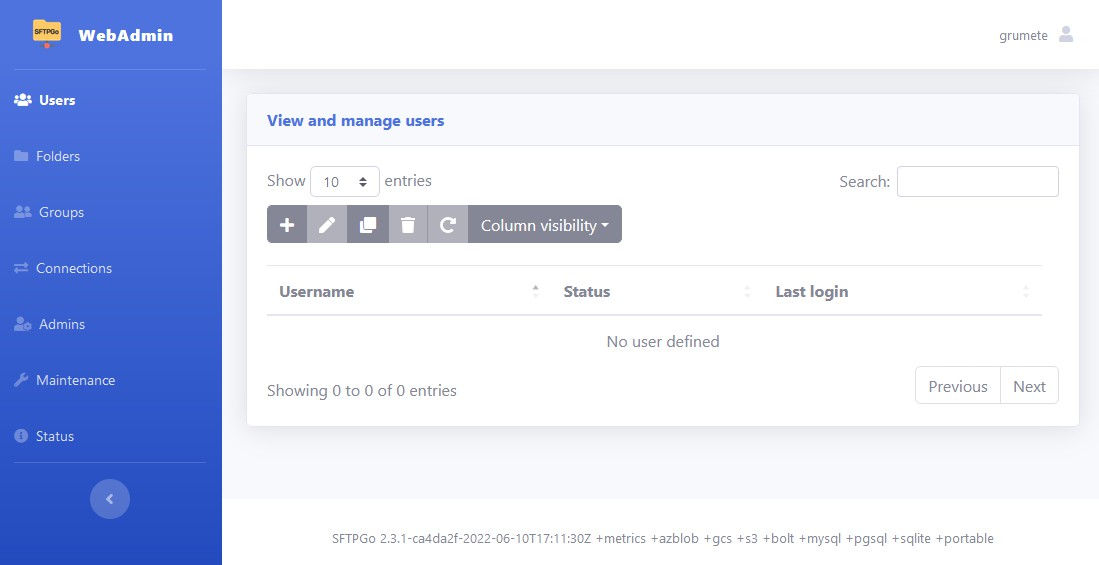Navigate to Connections page
1099x565 pixels.
73,268
